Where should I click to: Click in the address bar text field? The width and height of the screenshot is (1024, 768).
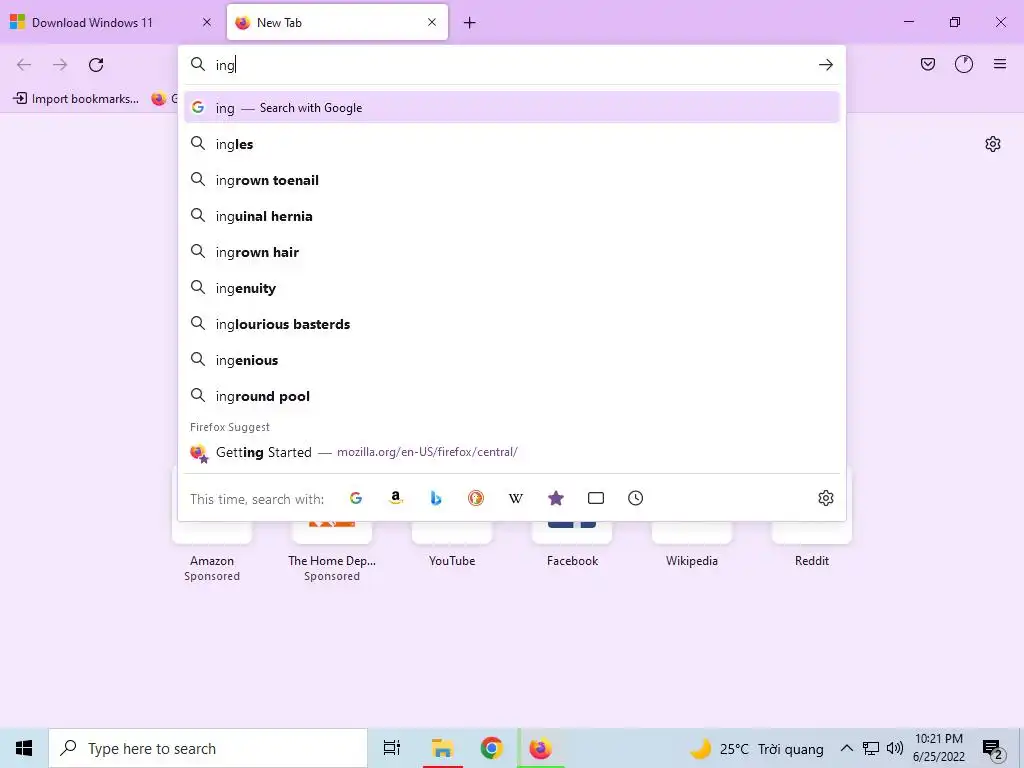[x=513, y=65]
